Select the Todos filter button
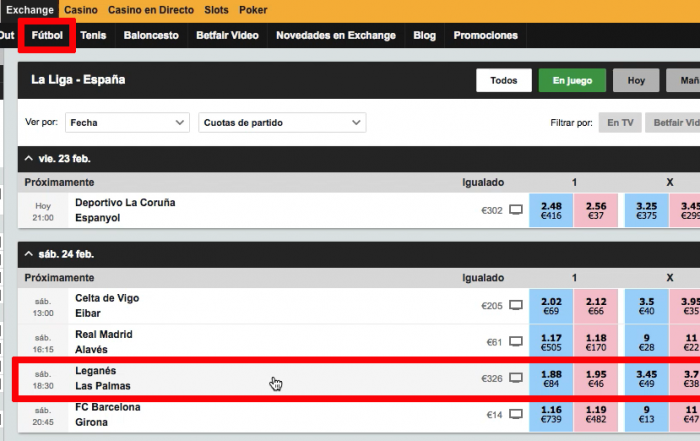Screen dimensions: 700x441 [504, 80]
